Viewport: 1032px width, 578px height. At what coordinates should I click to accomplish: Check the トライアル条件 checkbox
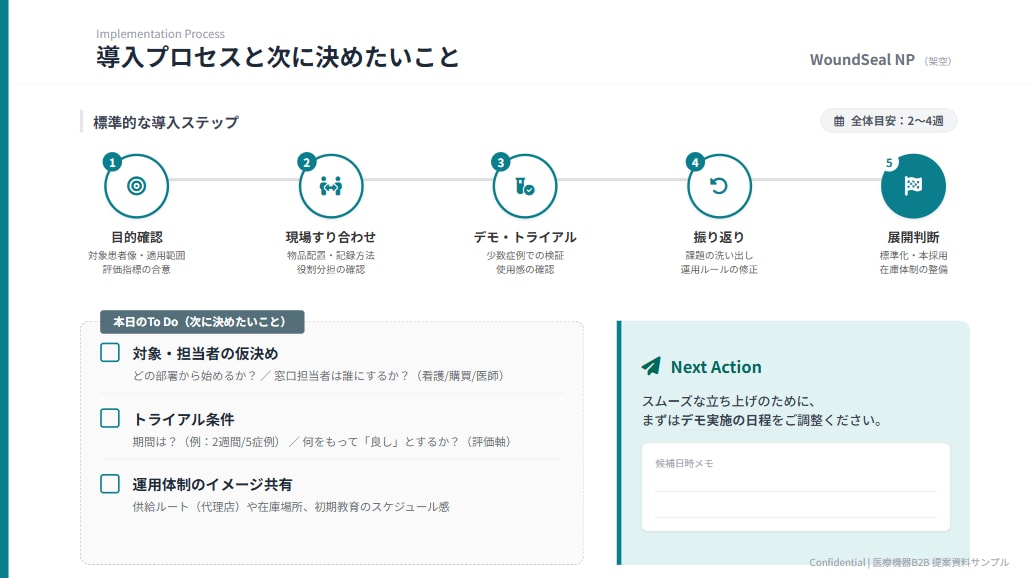coord(110,418)
